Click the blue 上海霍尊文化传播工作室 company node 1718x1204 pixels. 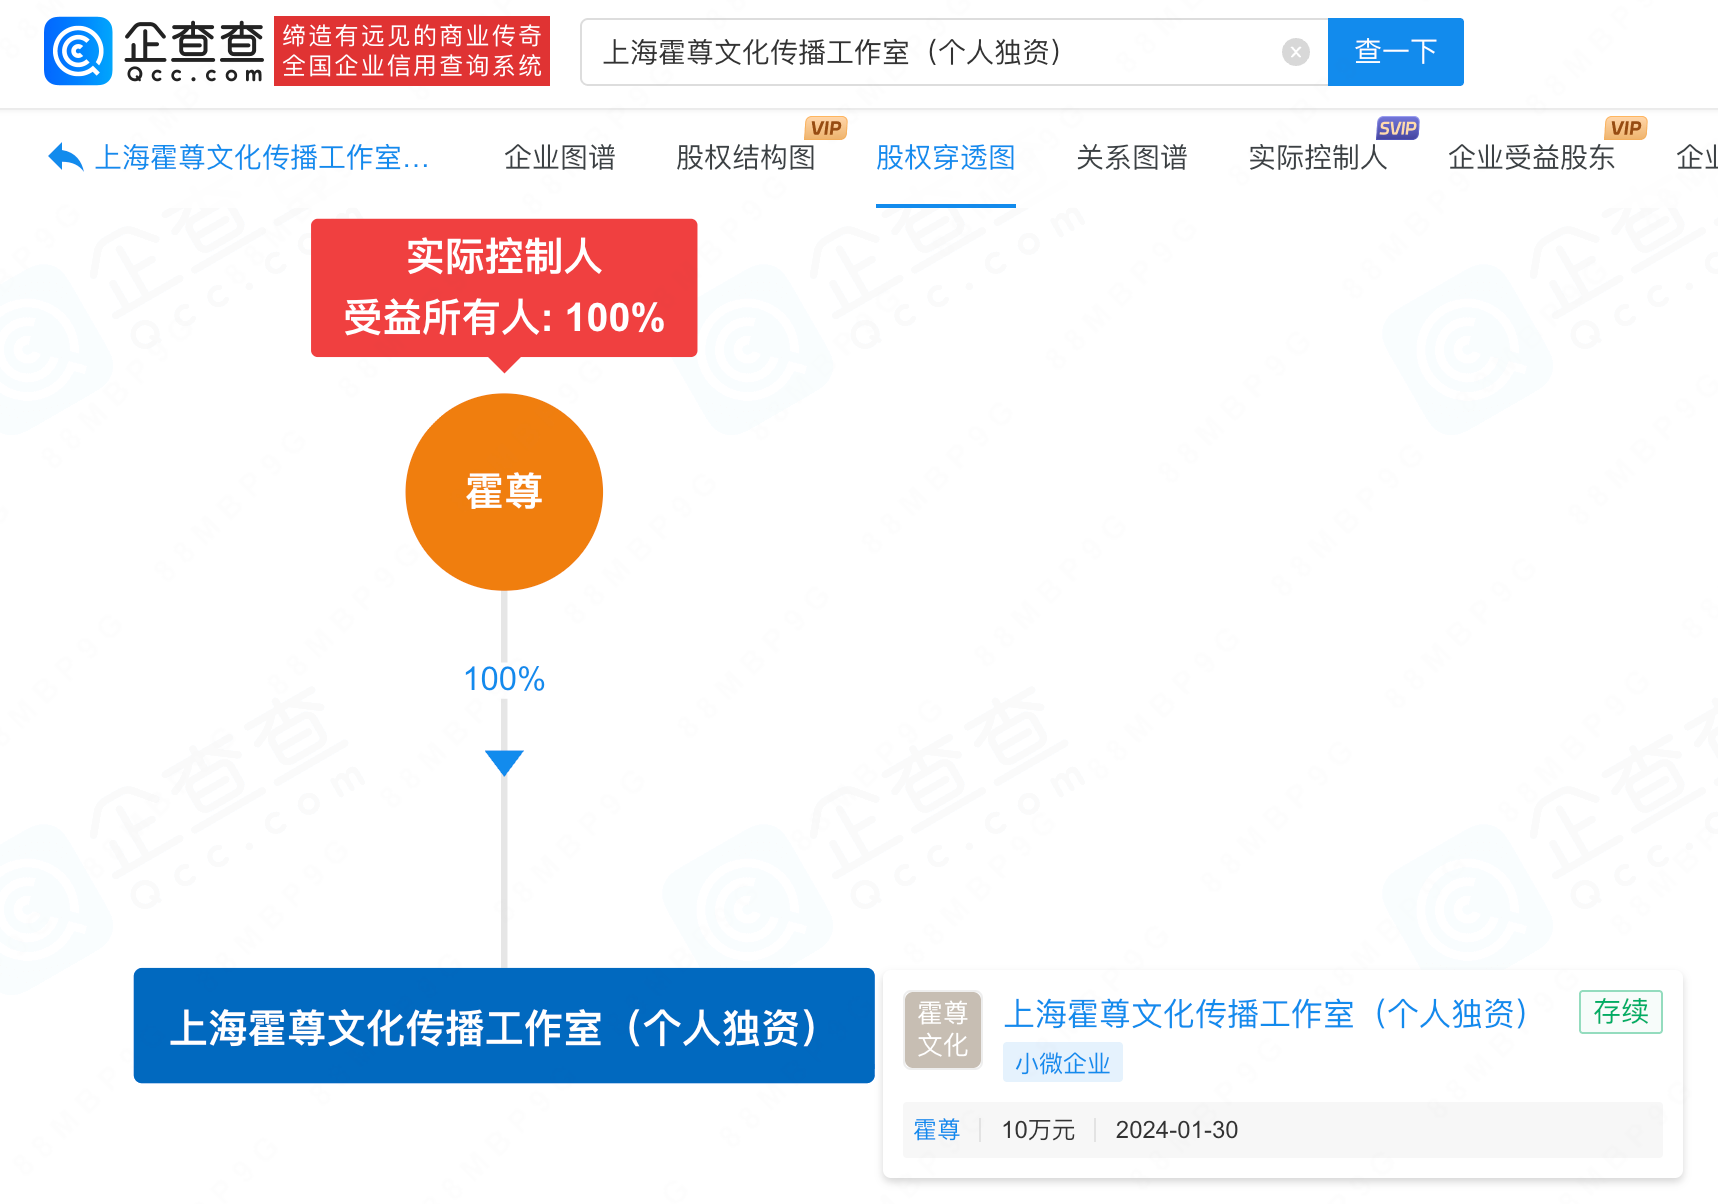coord(504,1026)
